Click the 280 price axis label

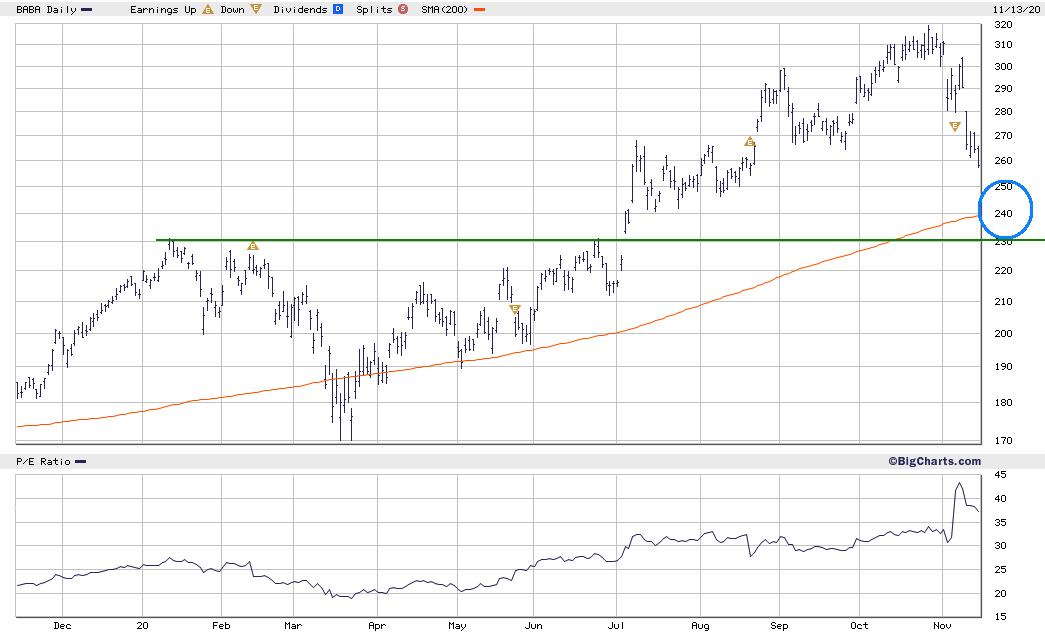pos(1003,112)
